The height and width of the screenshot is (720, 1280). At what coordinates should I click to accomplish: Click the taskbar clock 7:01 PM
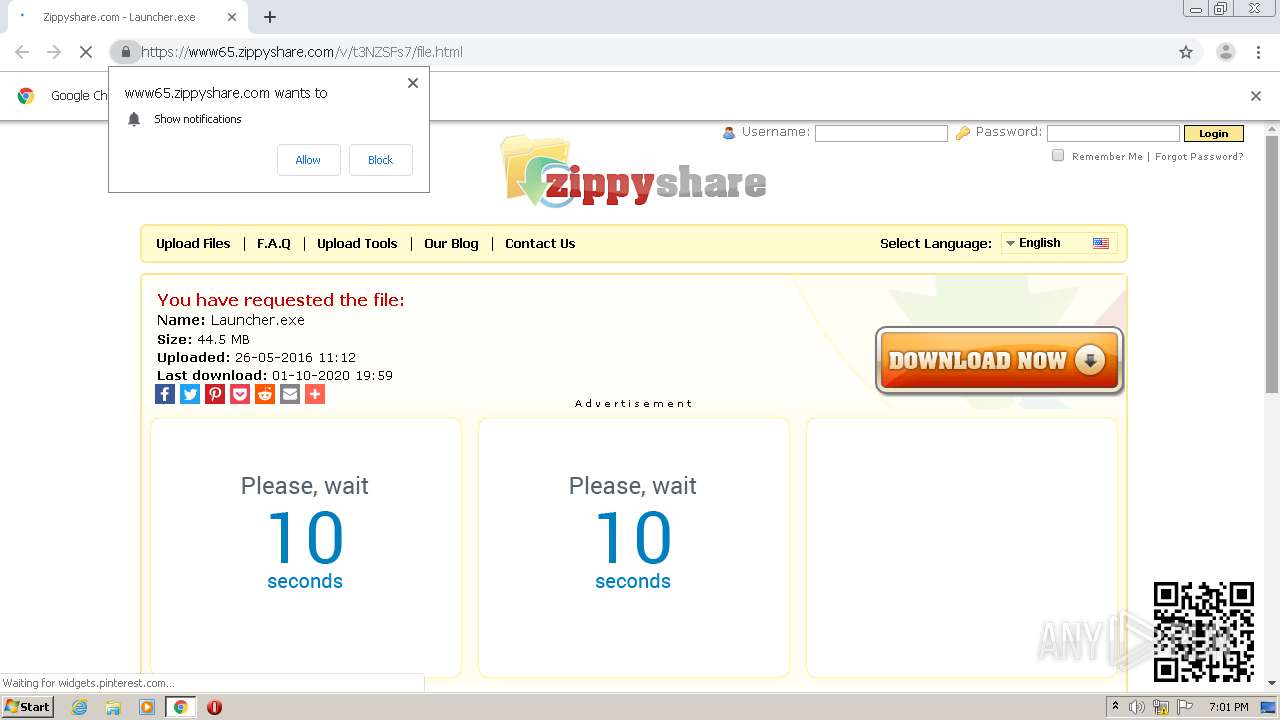(x=1228, y=707)
